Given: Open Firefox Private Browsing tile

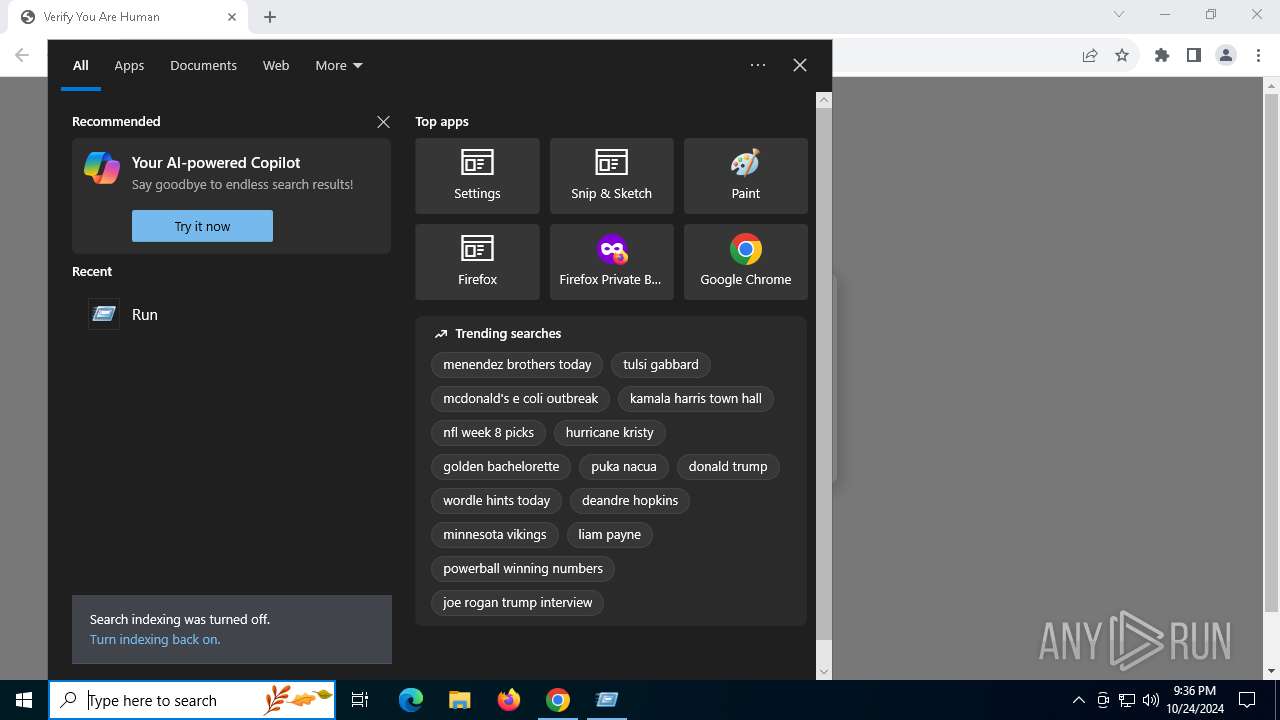Looking at the screenshot, I should [x=611, y=262].
